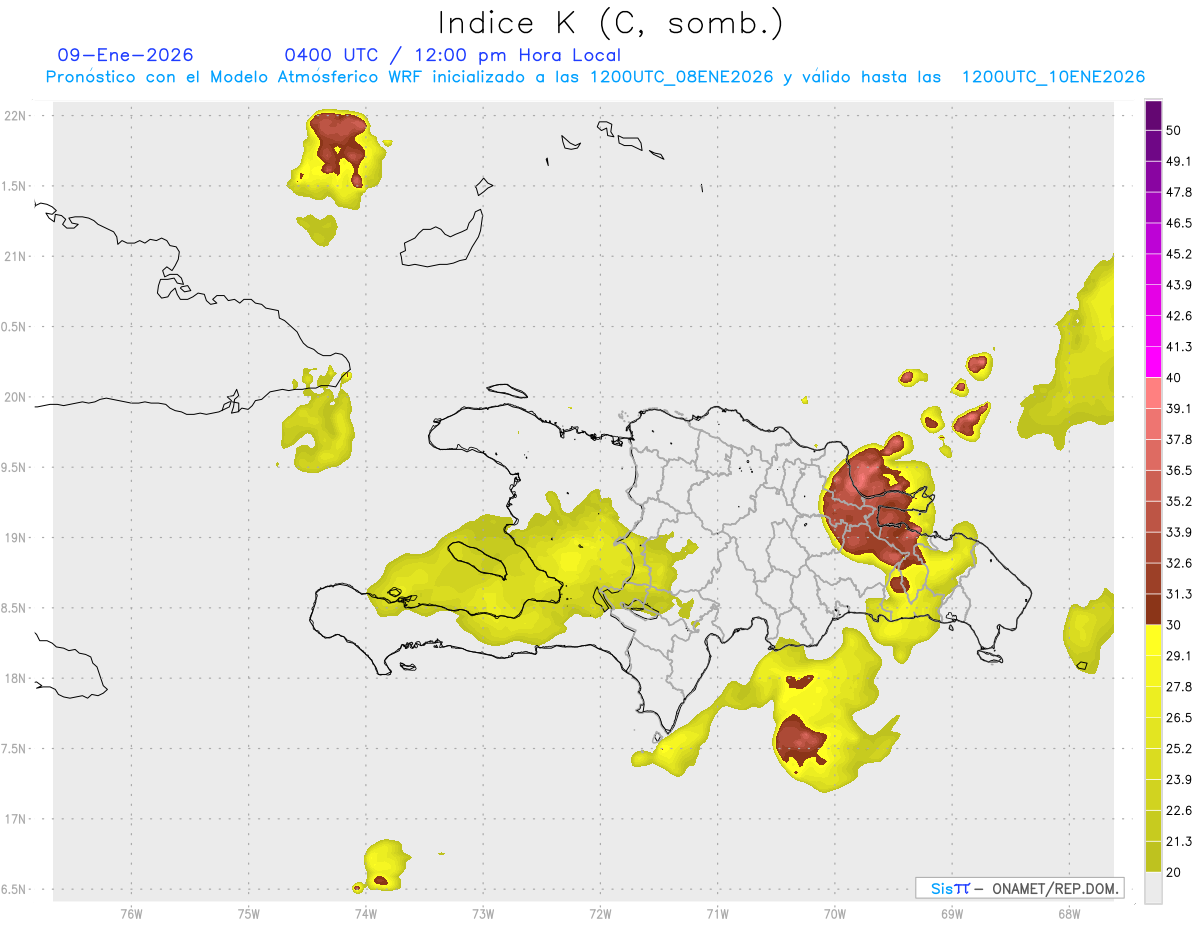Viewport: 1200px width, 927px height.
Task: Click the 'SisTT – ONAMET/REP.DOM.' credit box
Action: pyautogui.click(x=1020, y=888)
